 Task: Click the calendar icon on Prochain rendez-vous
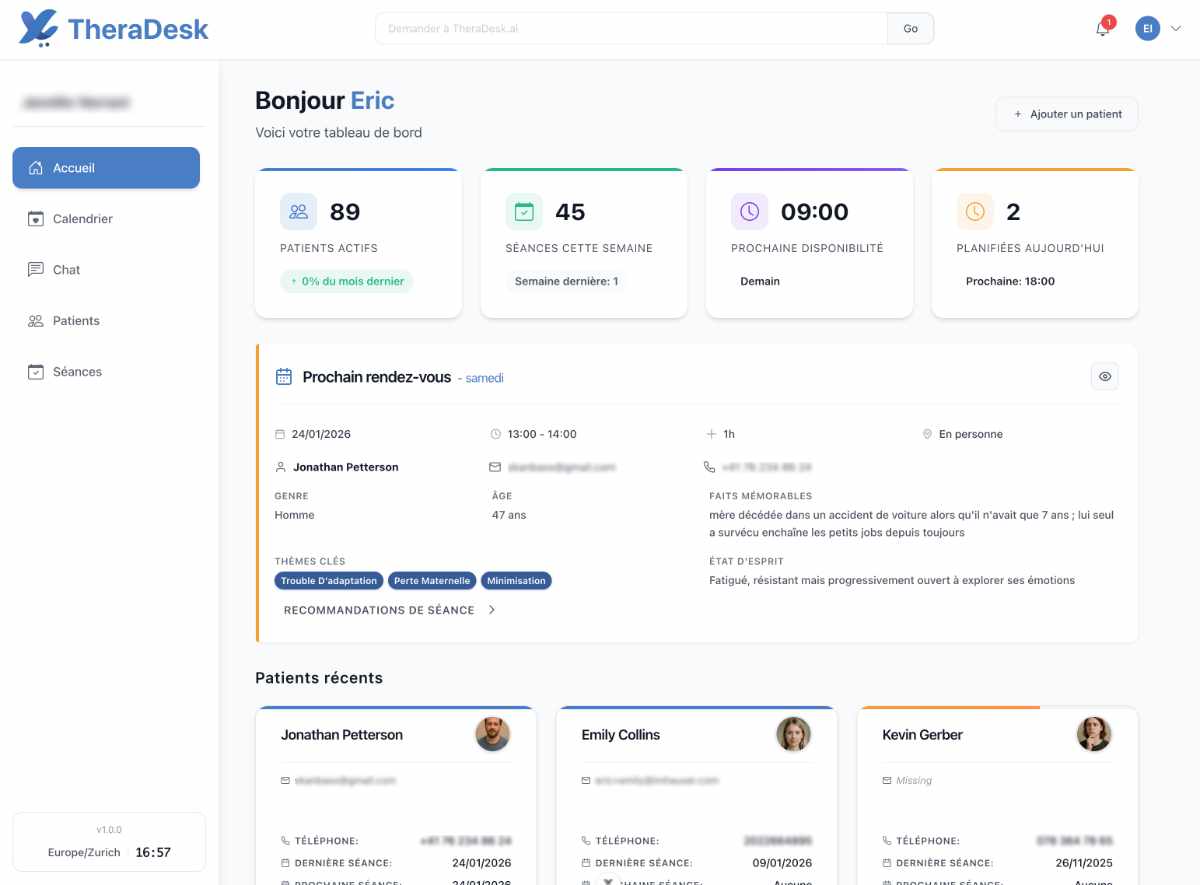tap(284, 376)
